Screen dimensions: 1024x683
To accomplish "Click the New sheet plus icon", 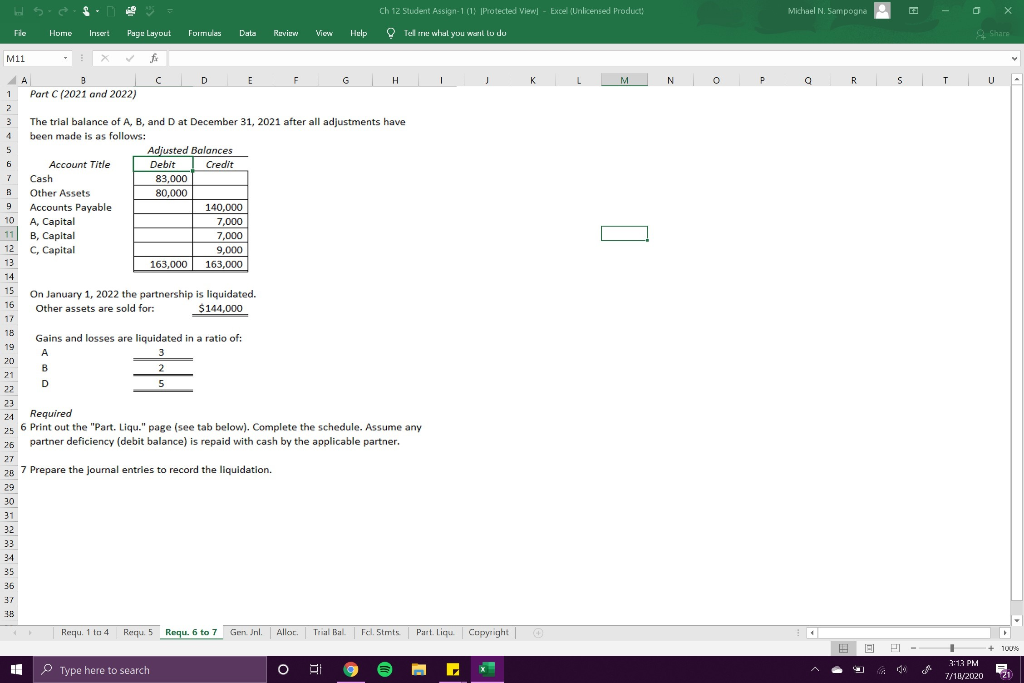I will [x=538, y=633].
